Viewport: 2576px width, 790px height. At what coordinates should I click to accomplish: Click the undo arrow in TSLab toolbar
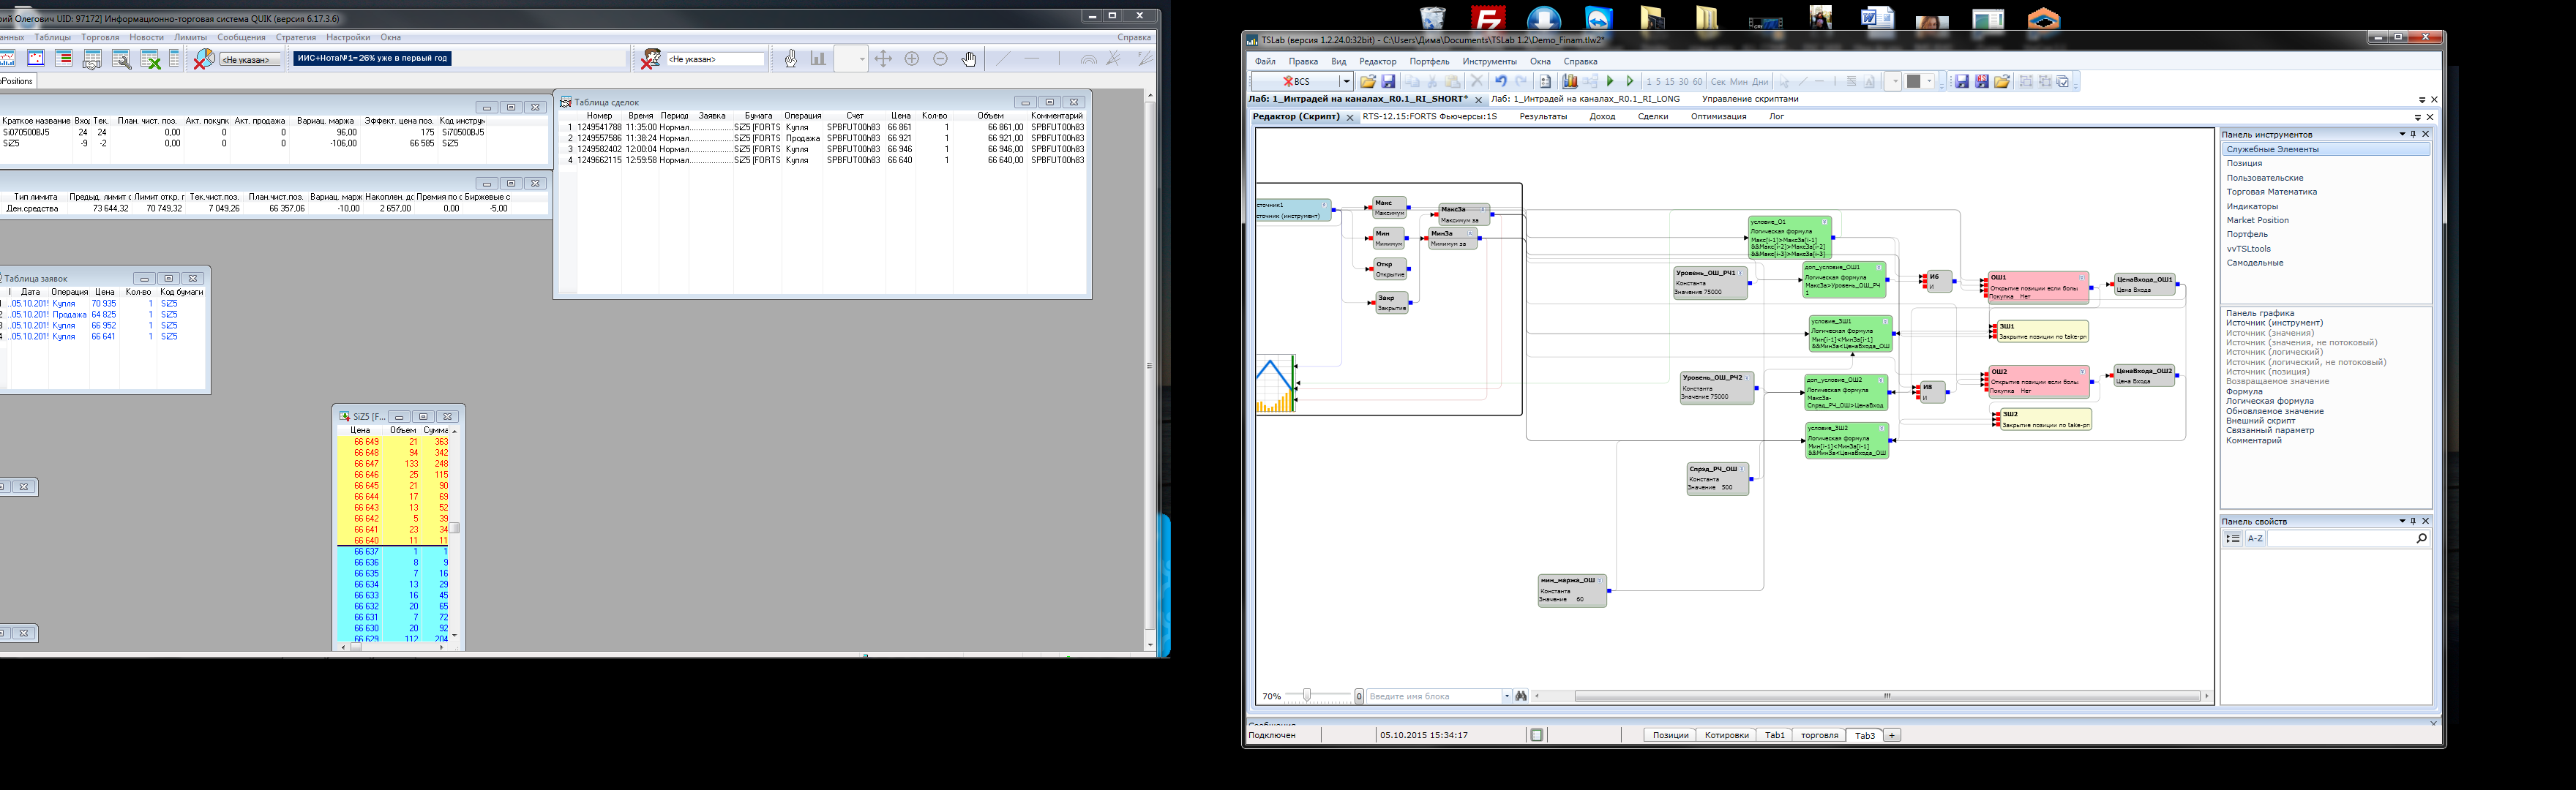click(x=1500, y=81)
